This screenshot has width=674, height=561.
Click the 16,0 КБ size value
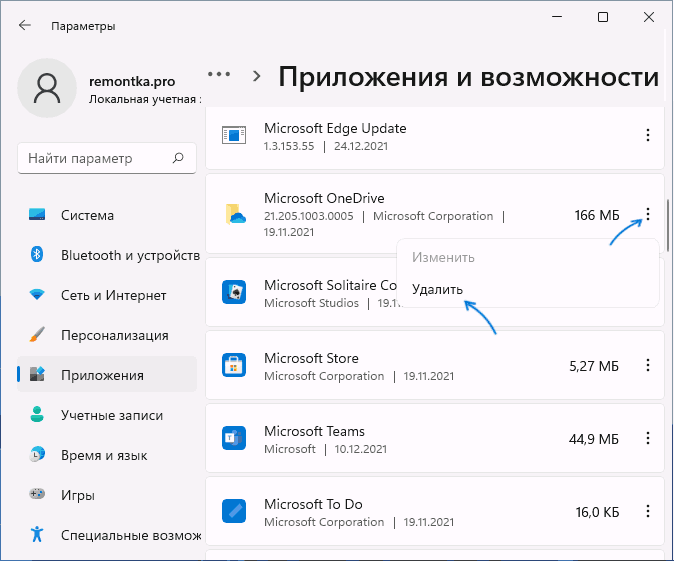[597, 512]
